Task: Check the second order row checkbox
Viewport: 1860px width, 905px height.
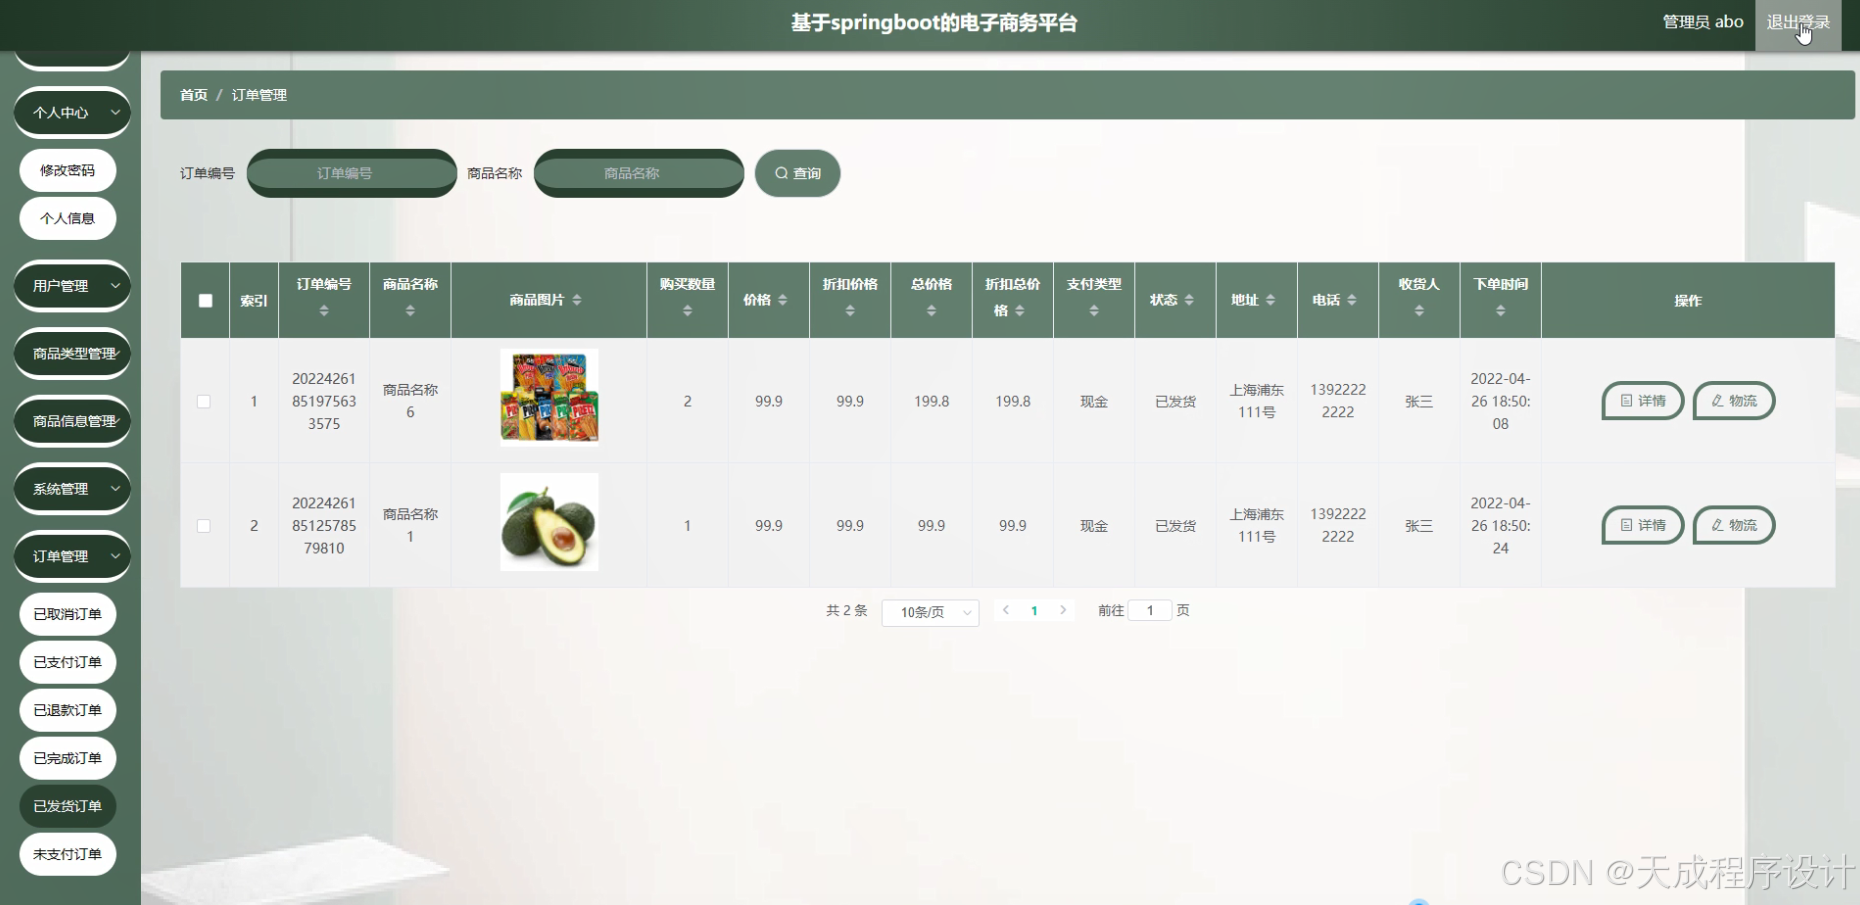Action: [x=204, y=525]
